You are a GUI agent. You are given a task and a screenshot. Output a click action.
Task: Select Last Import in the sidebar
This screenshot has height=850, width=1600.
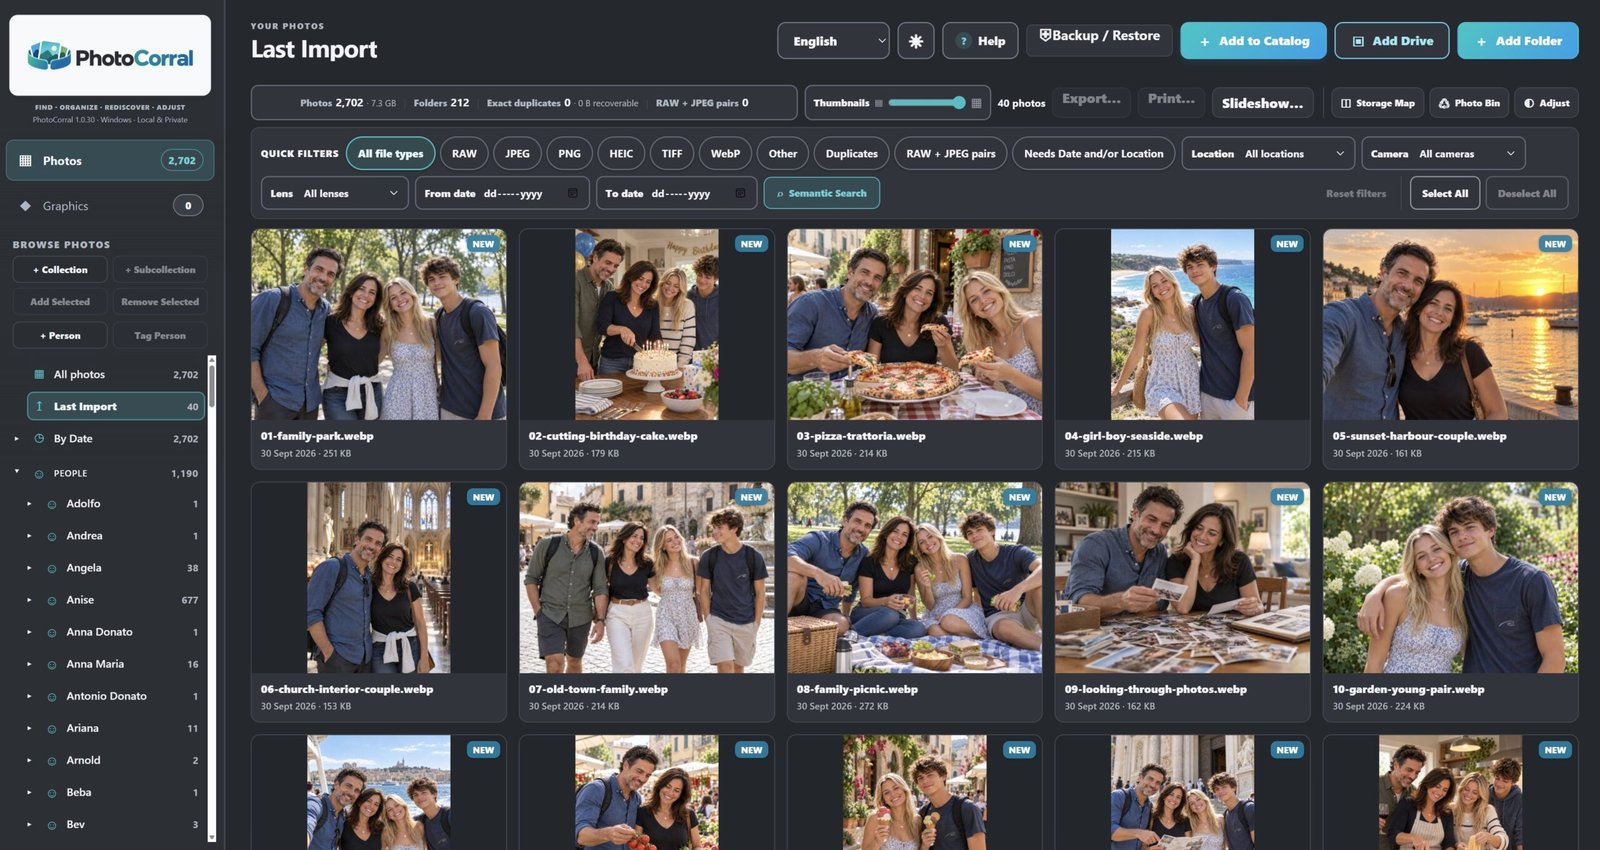pos(116,407)
